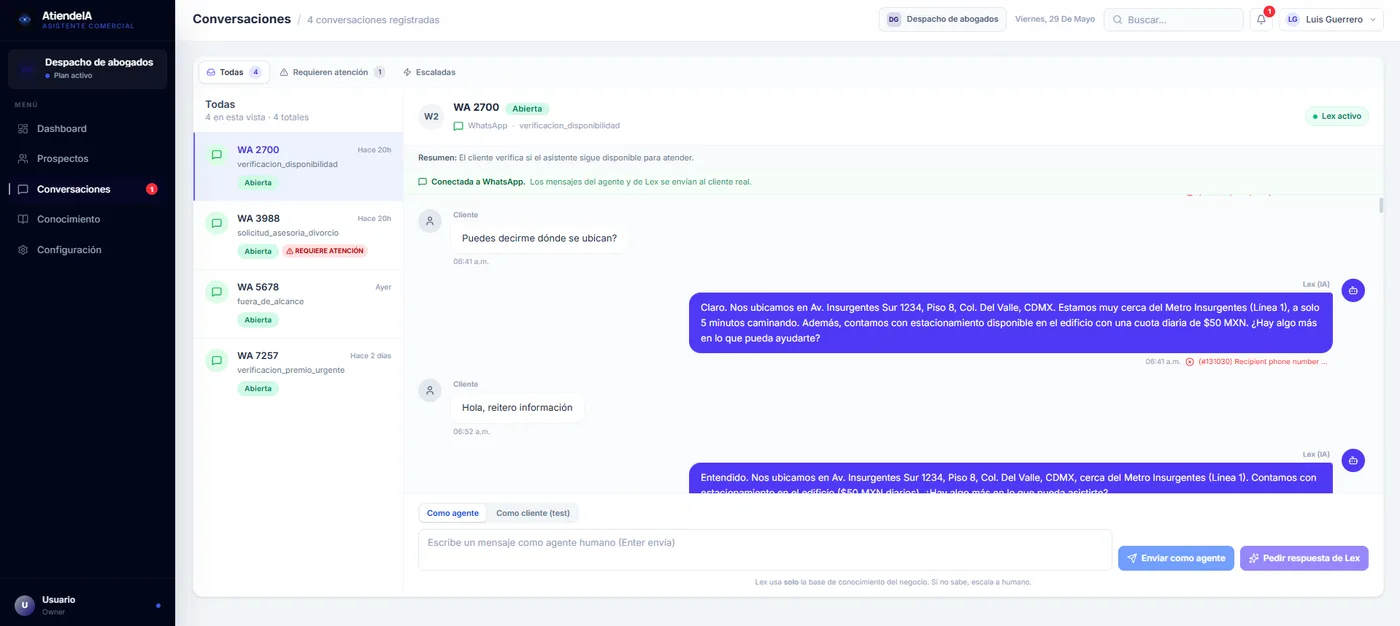Click the chat icon of WA 7257
The height and width of the screenshot is (626, 1400).
217,360
